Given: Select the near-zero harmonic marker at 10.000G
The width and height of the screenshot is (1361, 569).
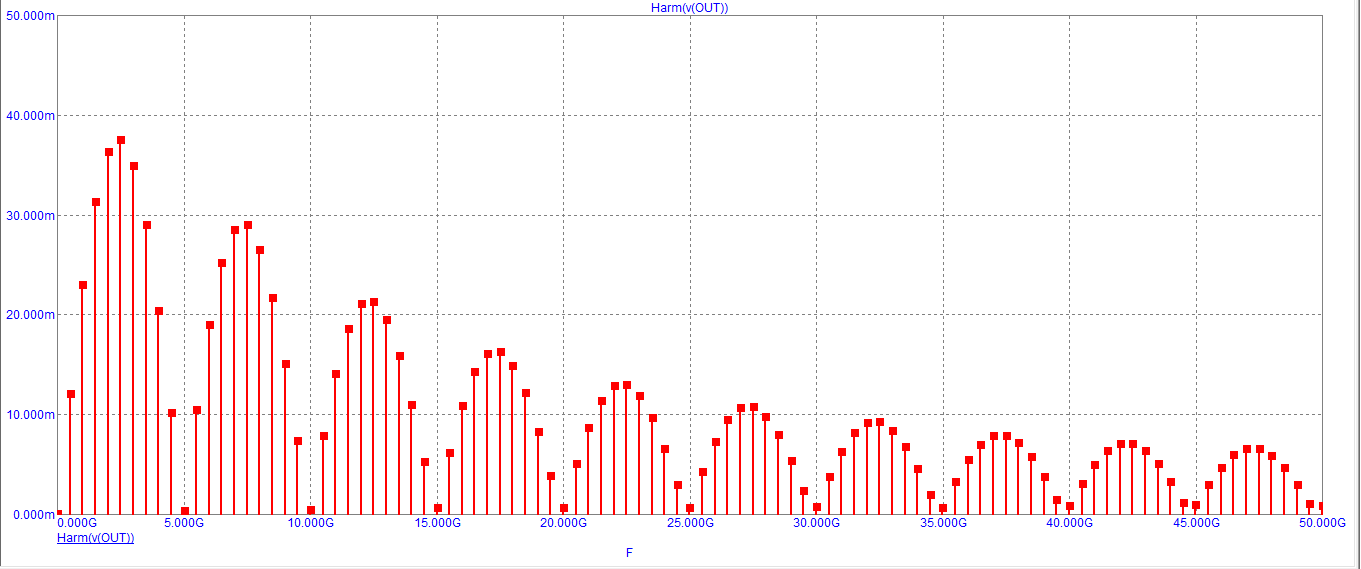Looking at the screenshot, I should pyautogui.click(x=311, y=510).
